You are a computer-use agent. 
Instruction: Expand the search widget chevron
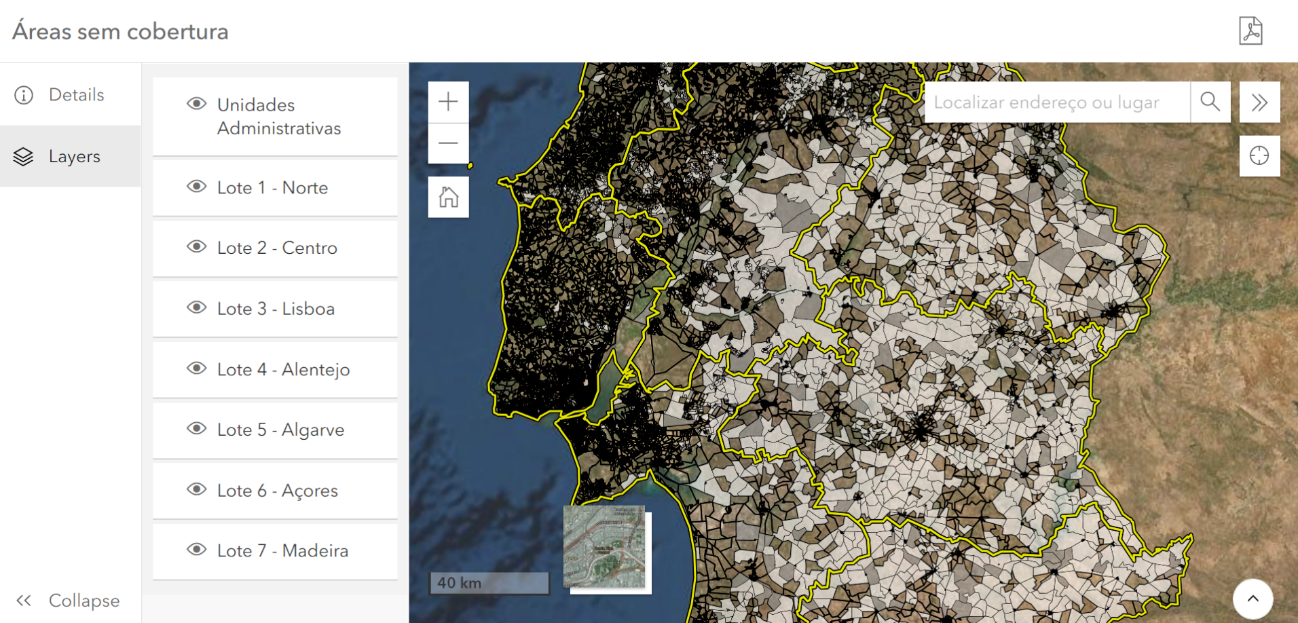click(1259, 101)
